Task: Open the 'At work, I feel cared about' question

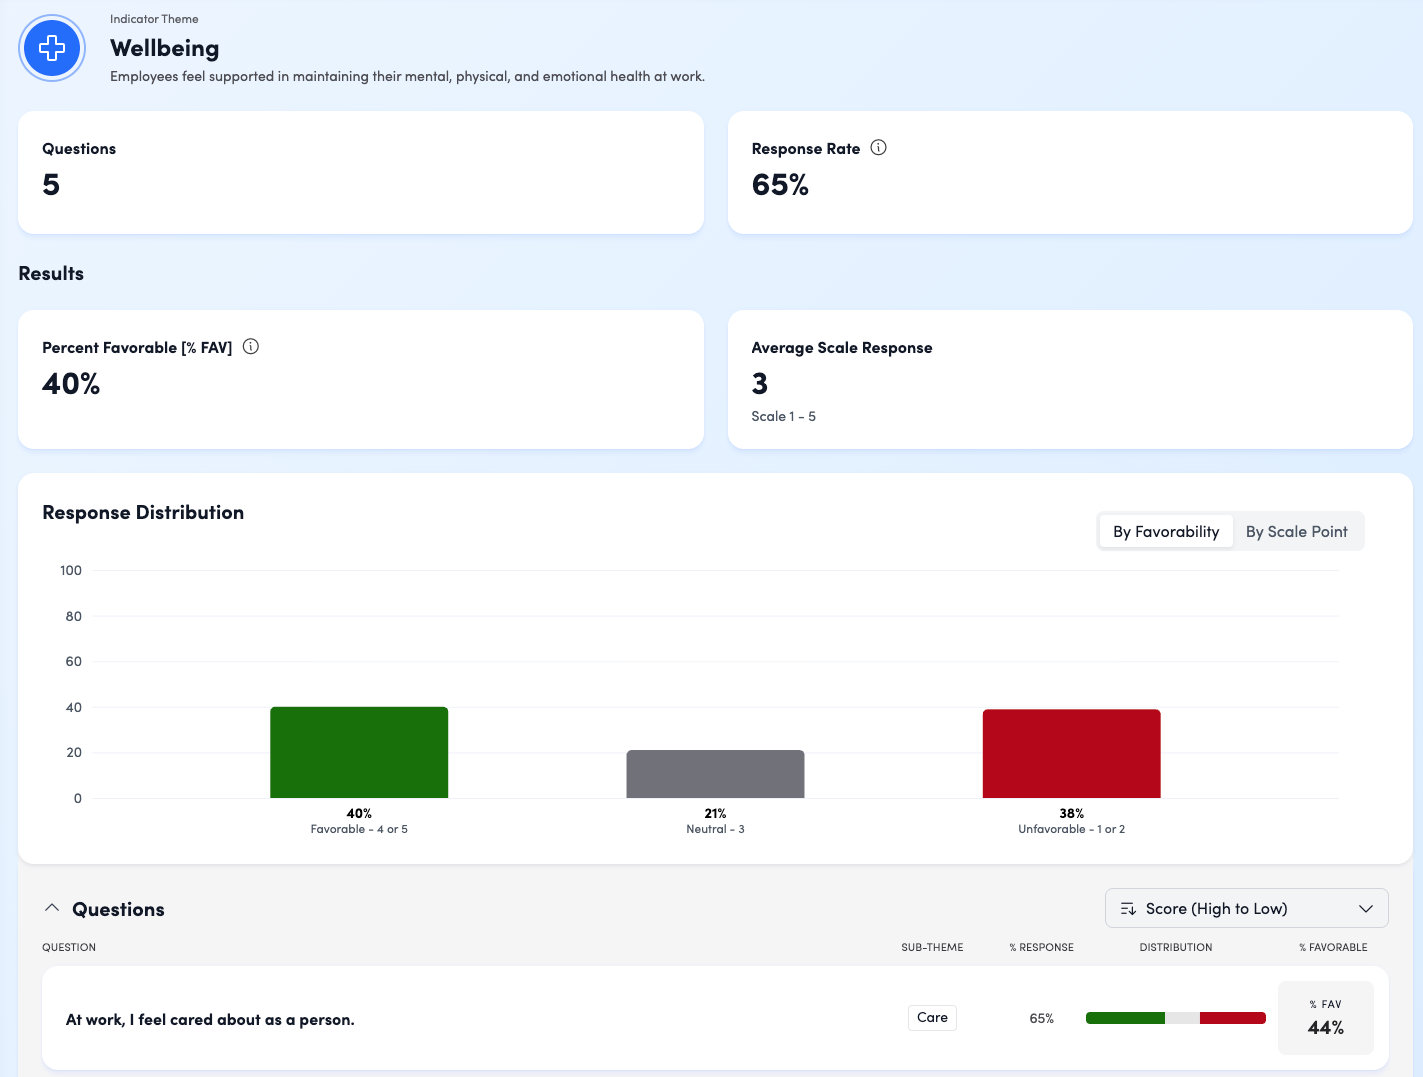Action: click(x=210, y=1020)
